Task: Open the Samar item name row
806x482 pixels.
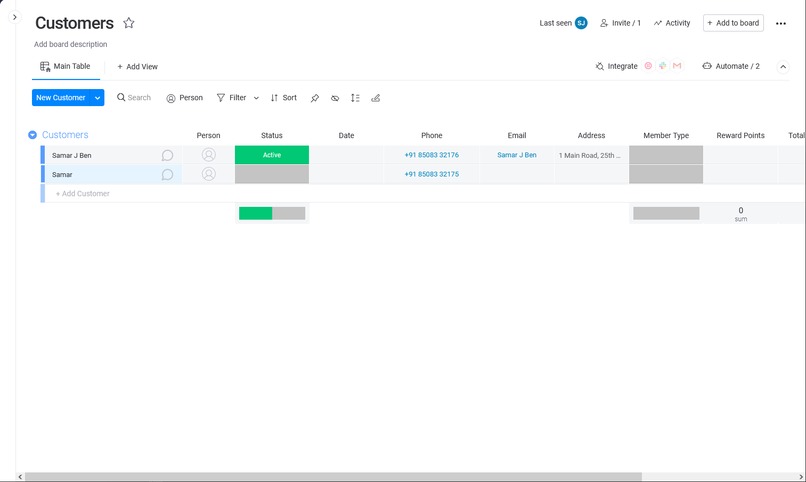Action: coord(62,175)
